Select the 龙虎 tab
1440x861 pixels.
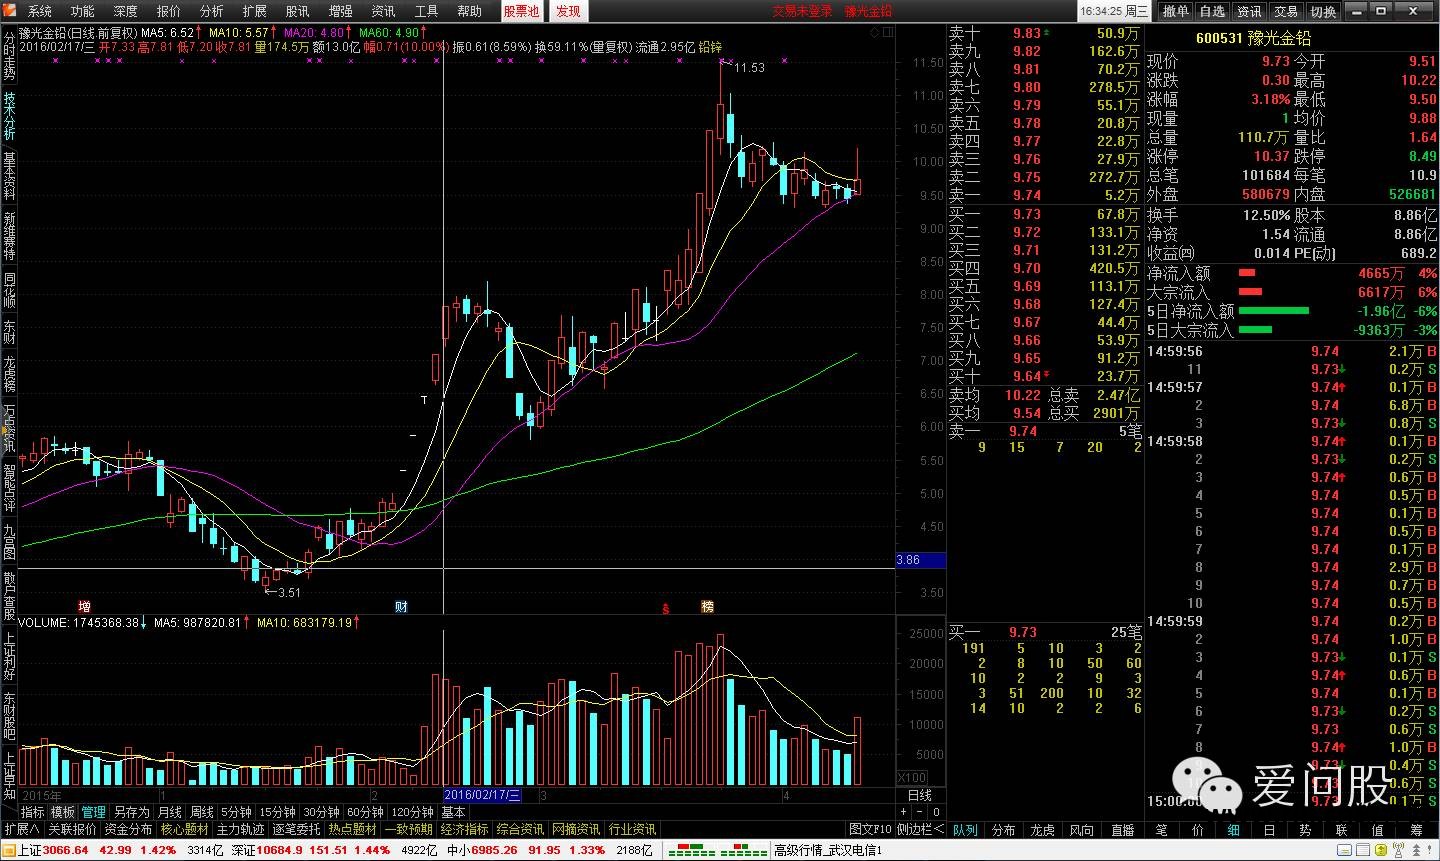click(1043, 830)
